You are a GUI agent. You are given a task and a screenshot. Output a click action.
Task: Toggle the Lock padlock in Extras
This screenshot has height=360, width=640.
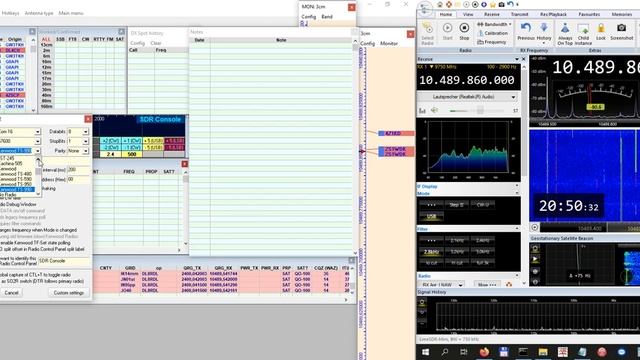(601, 31)
